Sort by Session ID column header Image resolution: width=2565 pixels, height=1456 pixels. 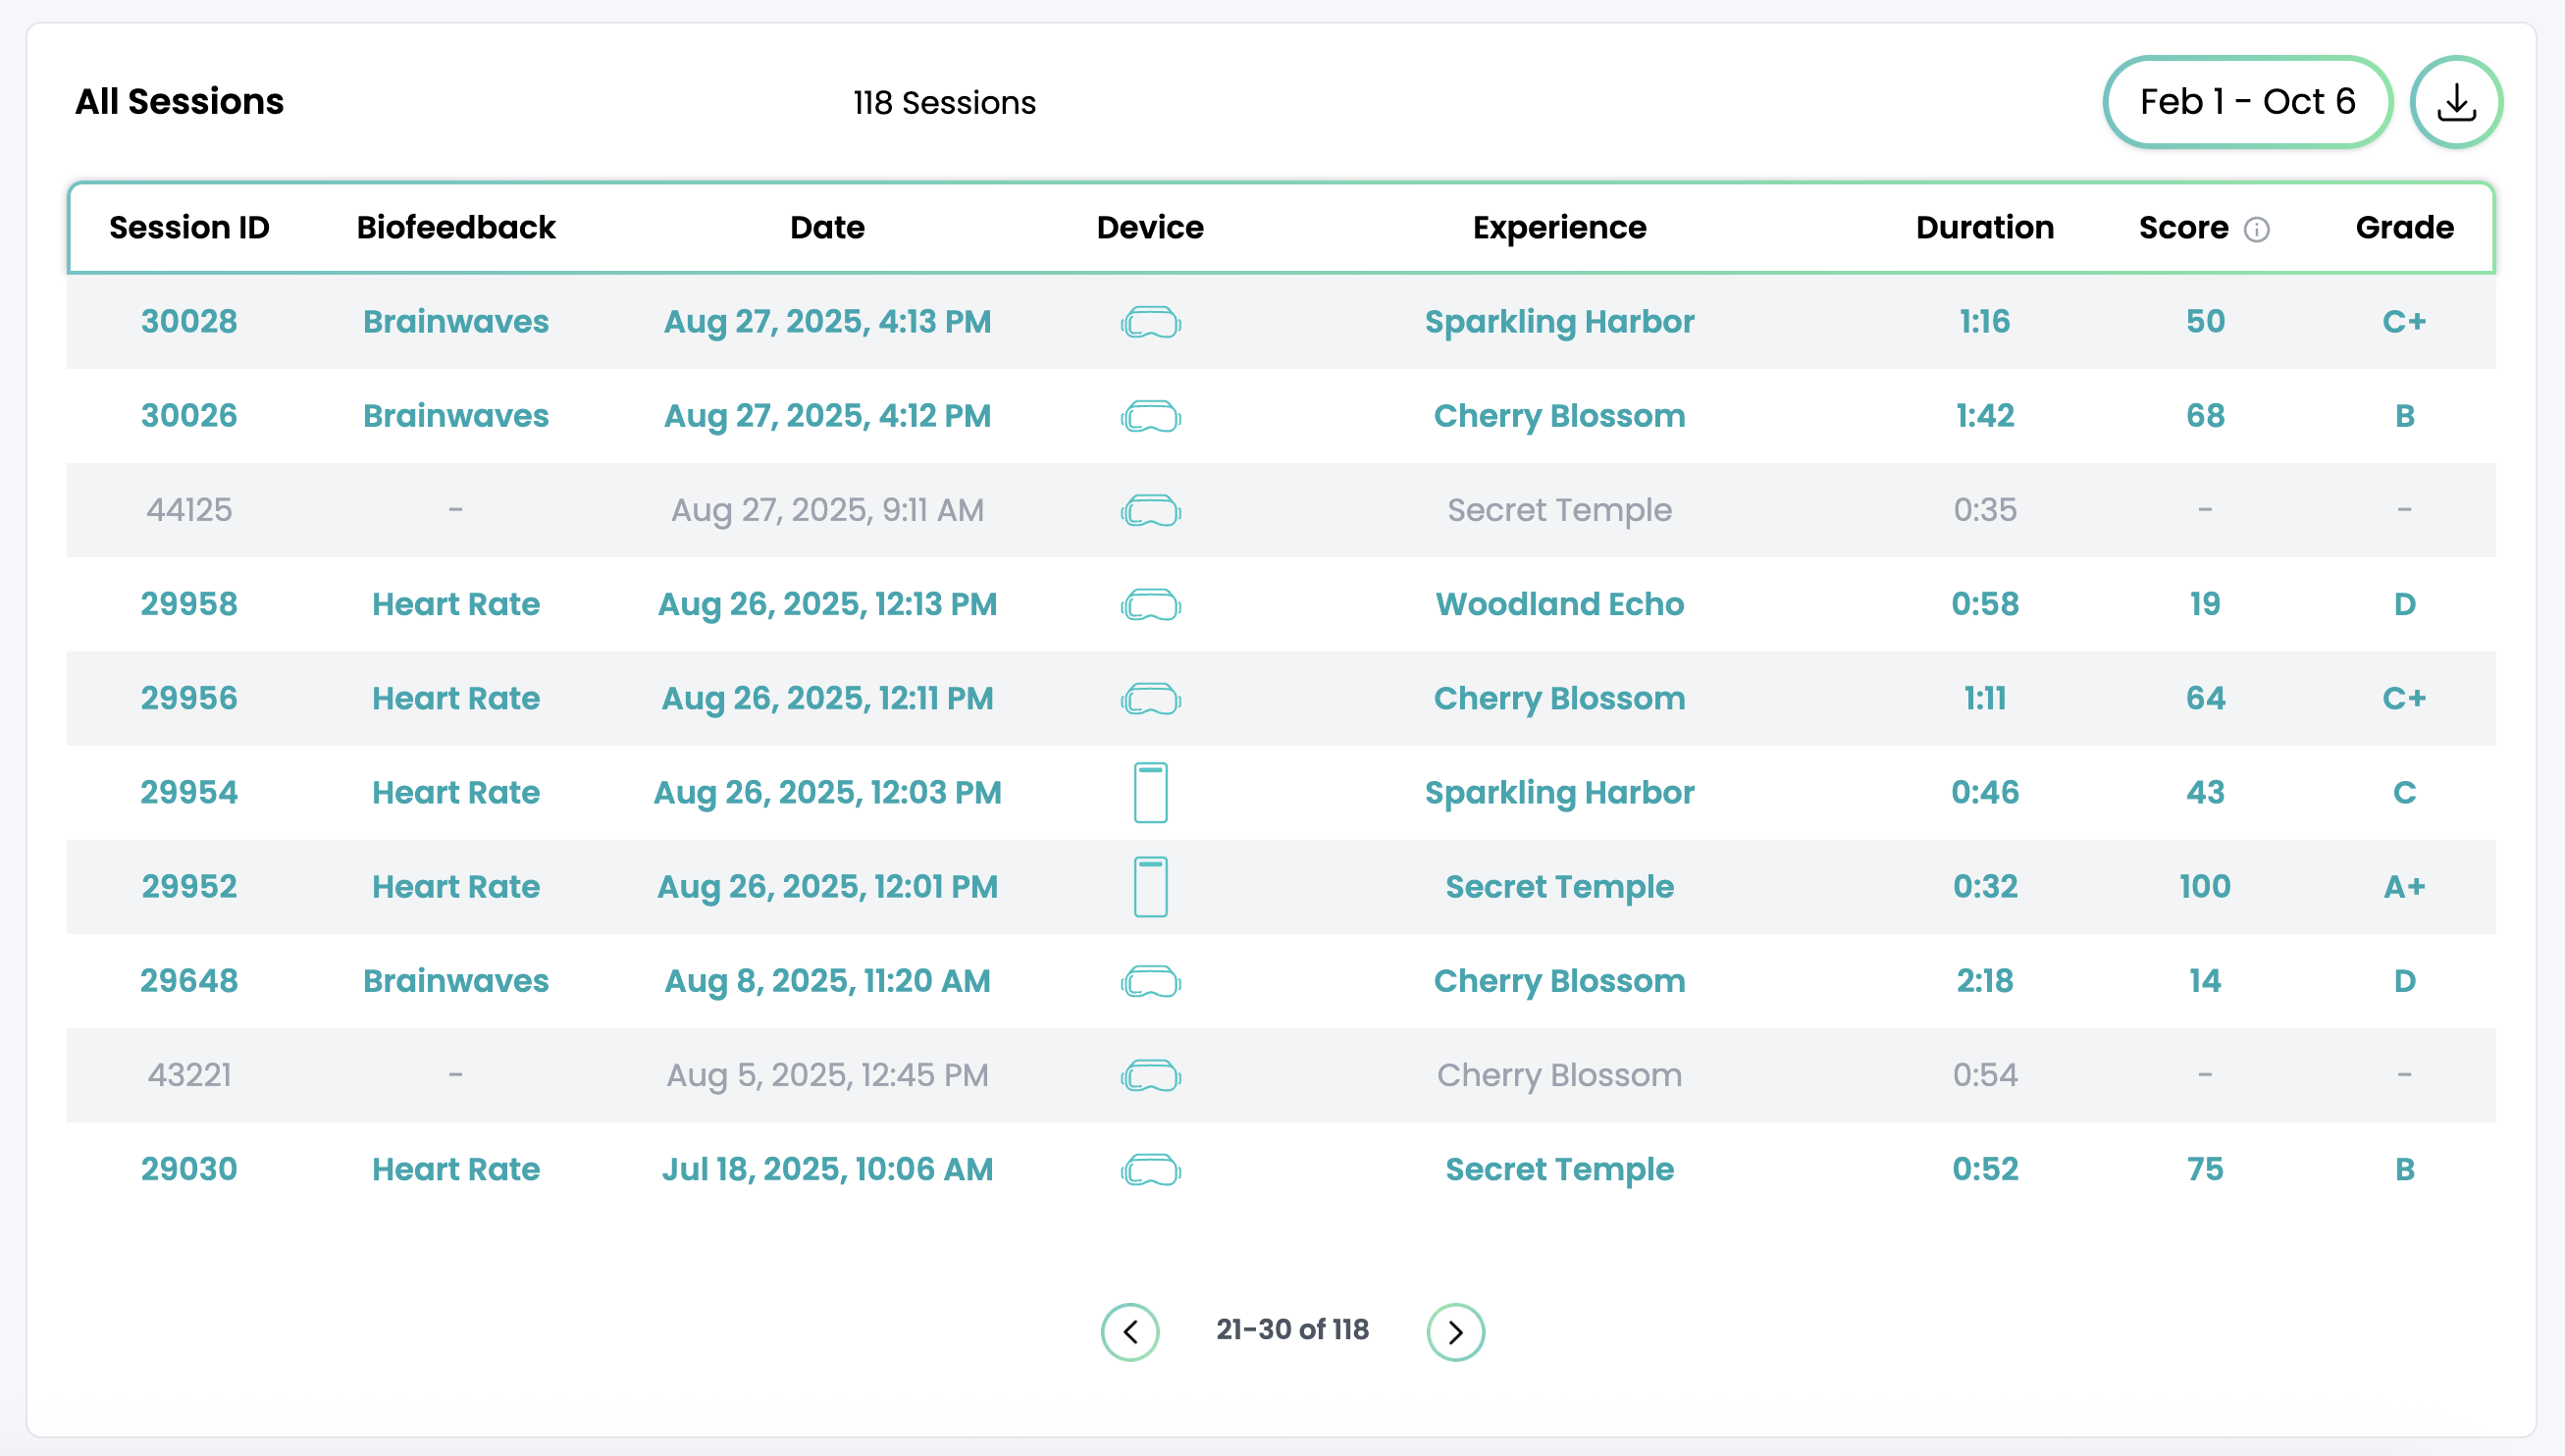189,228
